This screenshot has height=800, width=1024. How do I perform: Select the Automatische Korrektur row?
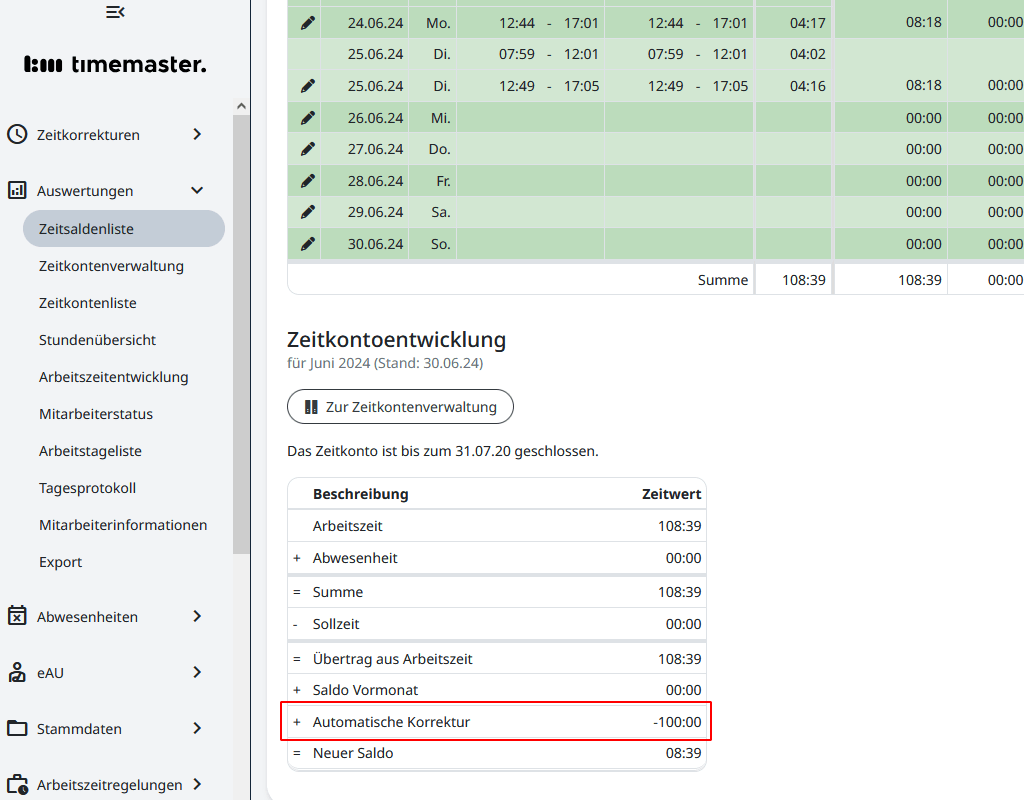[x=496, y=722]
